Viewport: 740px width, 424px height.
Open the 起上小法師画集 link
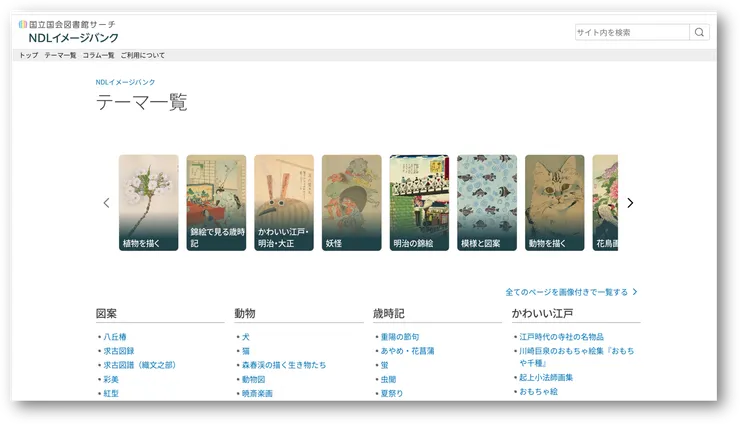point(546,377)
